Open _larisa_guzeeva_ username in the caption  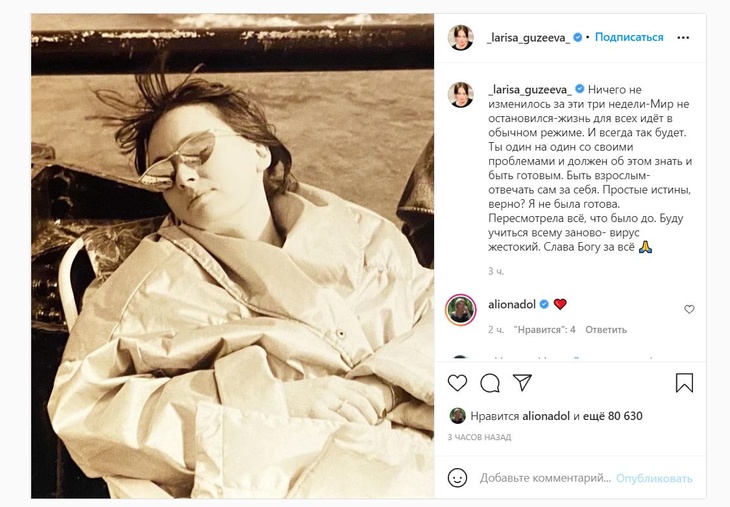coord(530,89)
